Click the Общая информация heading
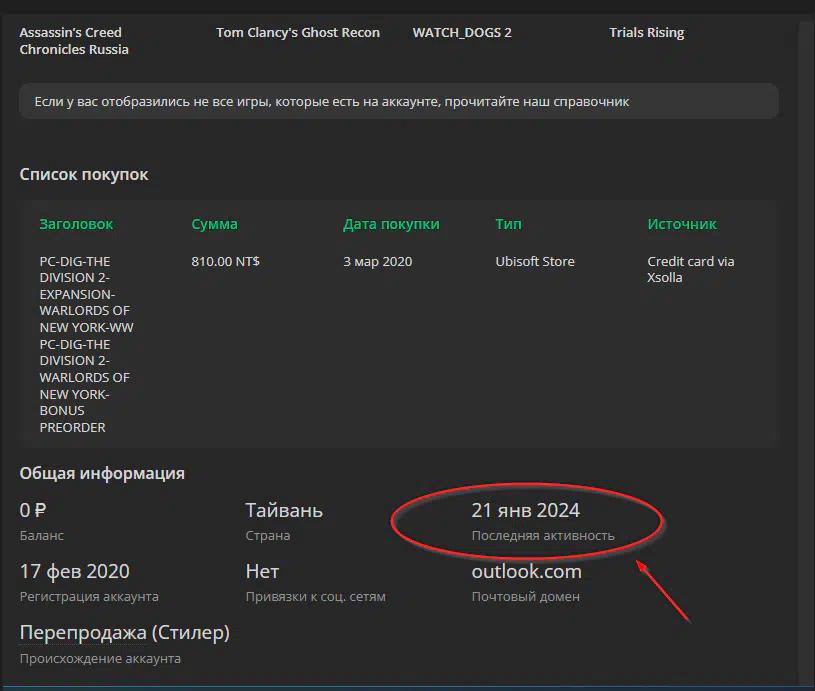The image size is (815, 691). coord(102,473)
